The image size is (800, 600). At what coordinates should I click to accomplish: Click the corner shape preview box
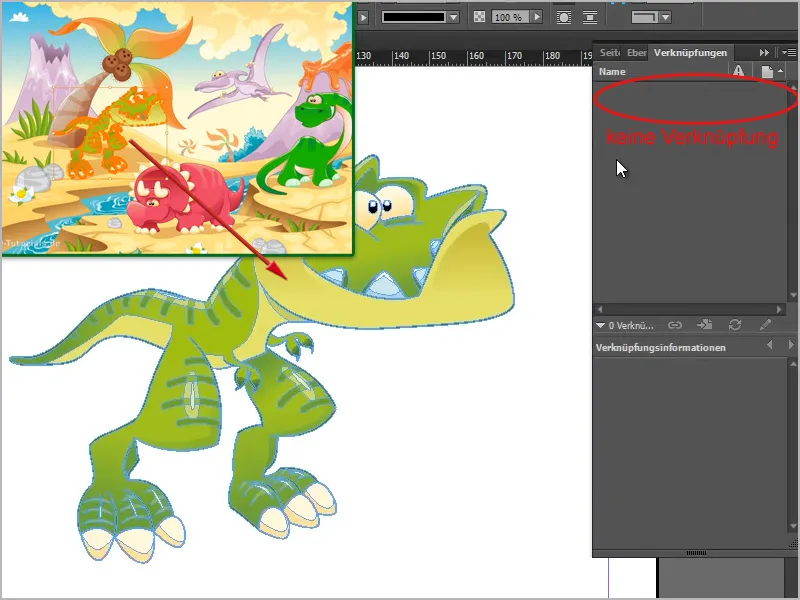(645, 17)
